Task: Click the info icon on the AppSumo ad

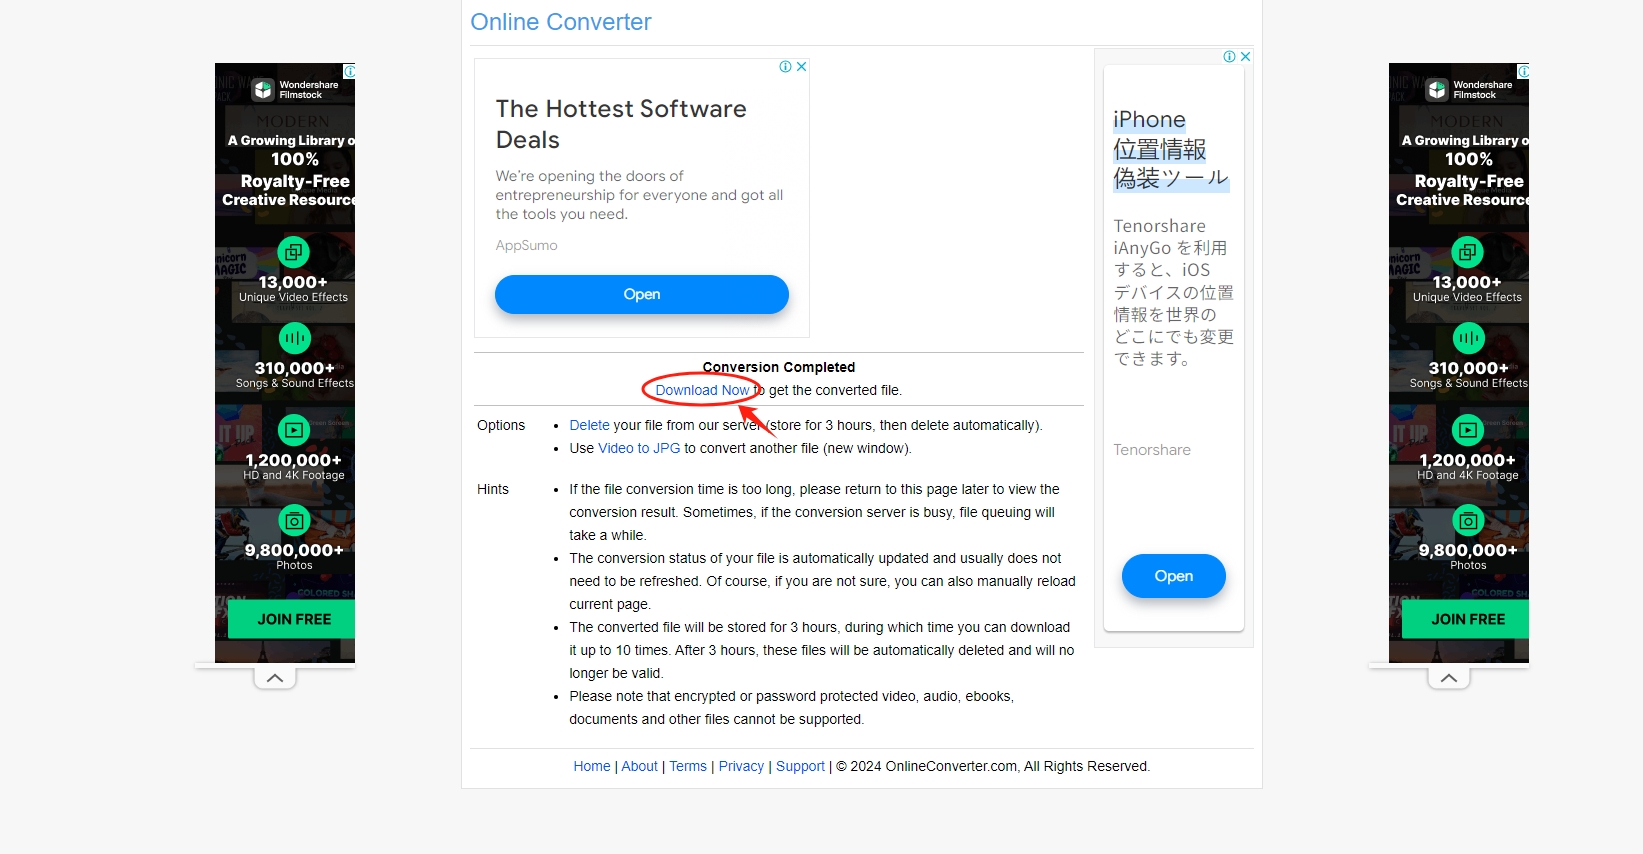Action: click(x=786, y=67)
